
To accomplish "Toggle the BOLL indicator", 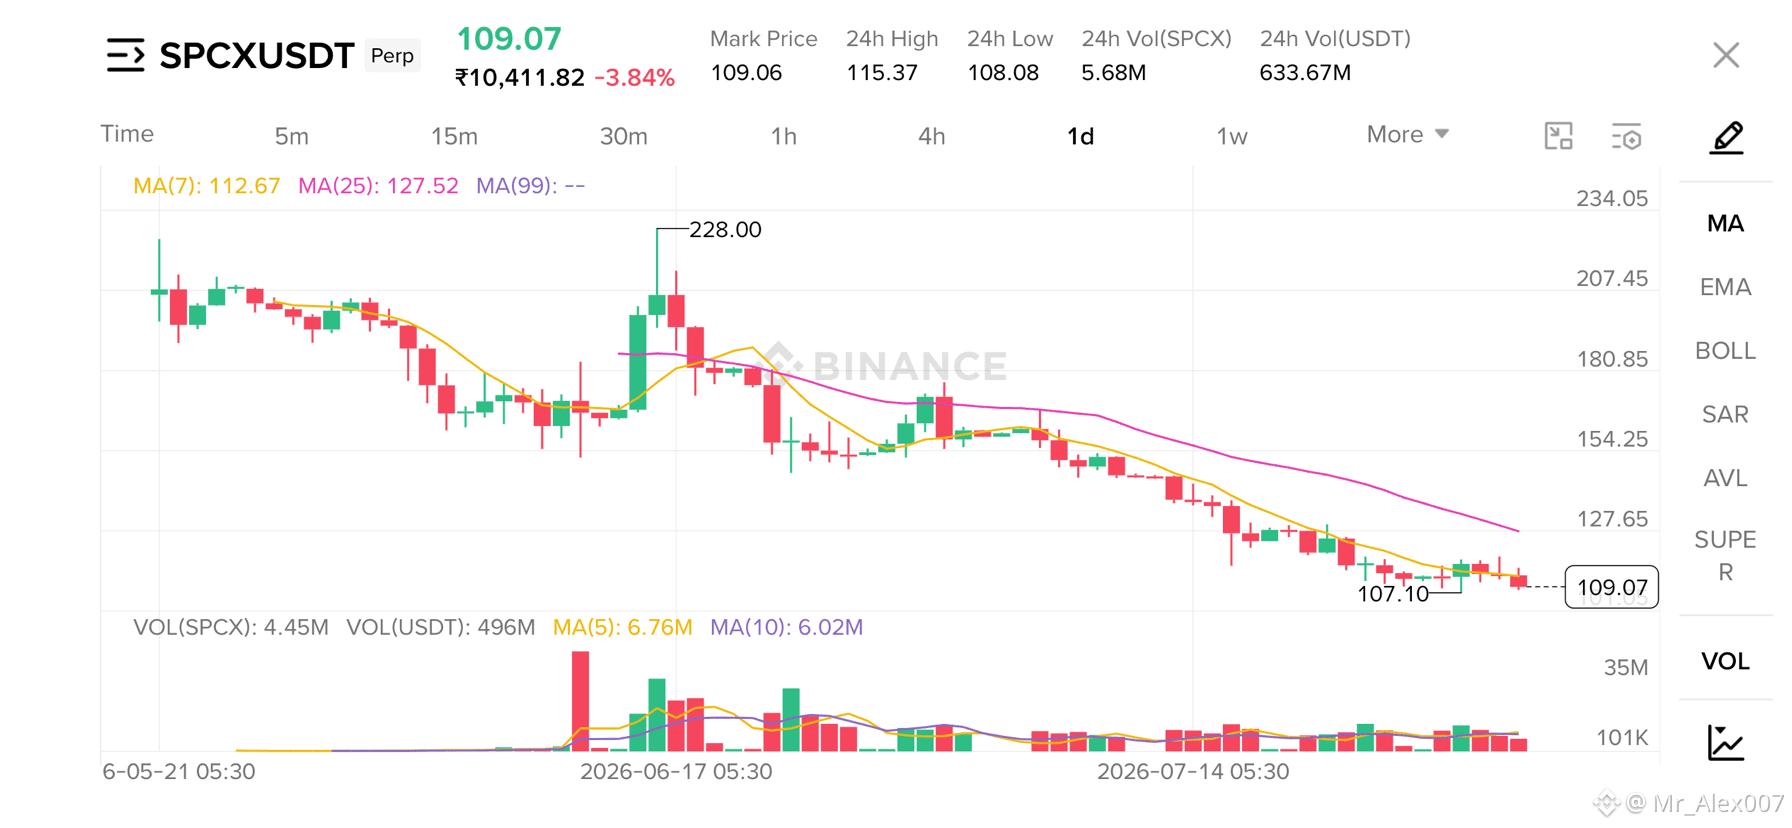I will point(1725,351).
